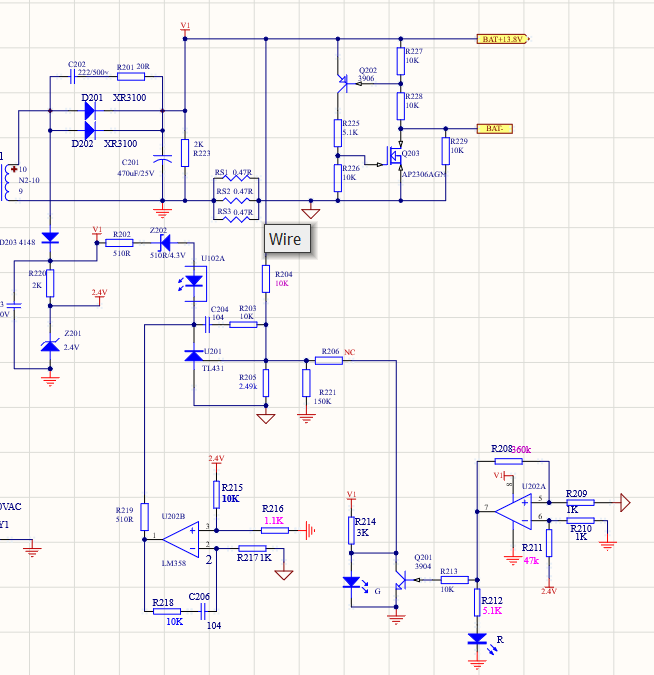Select resistor R204 symbol

266,279
